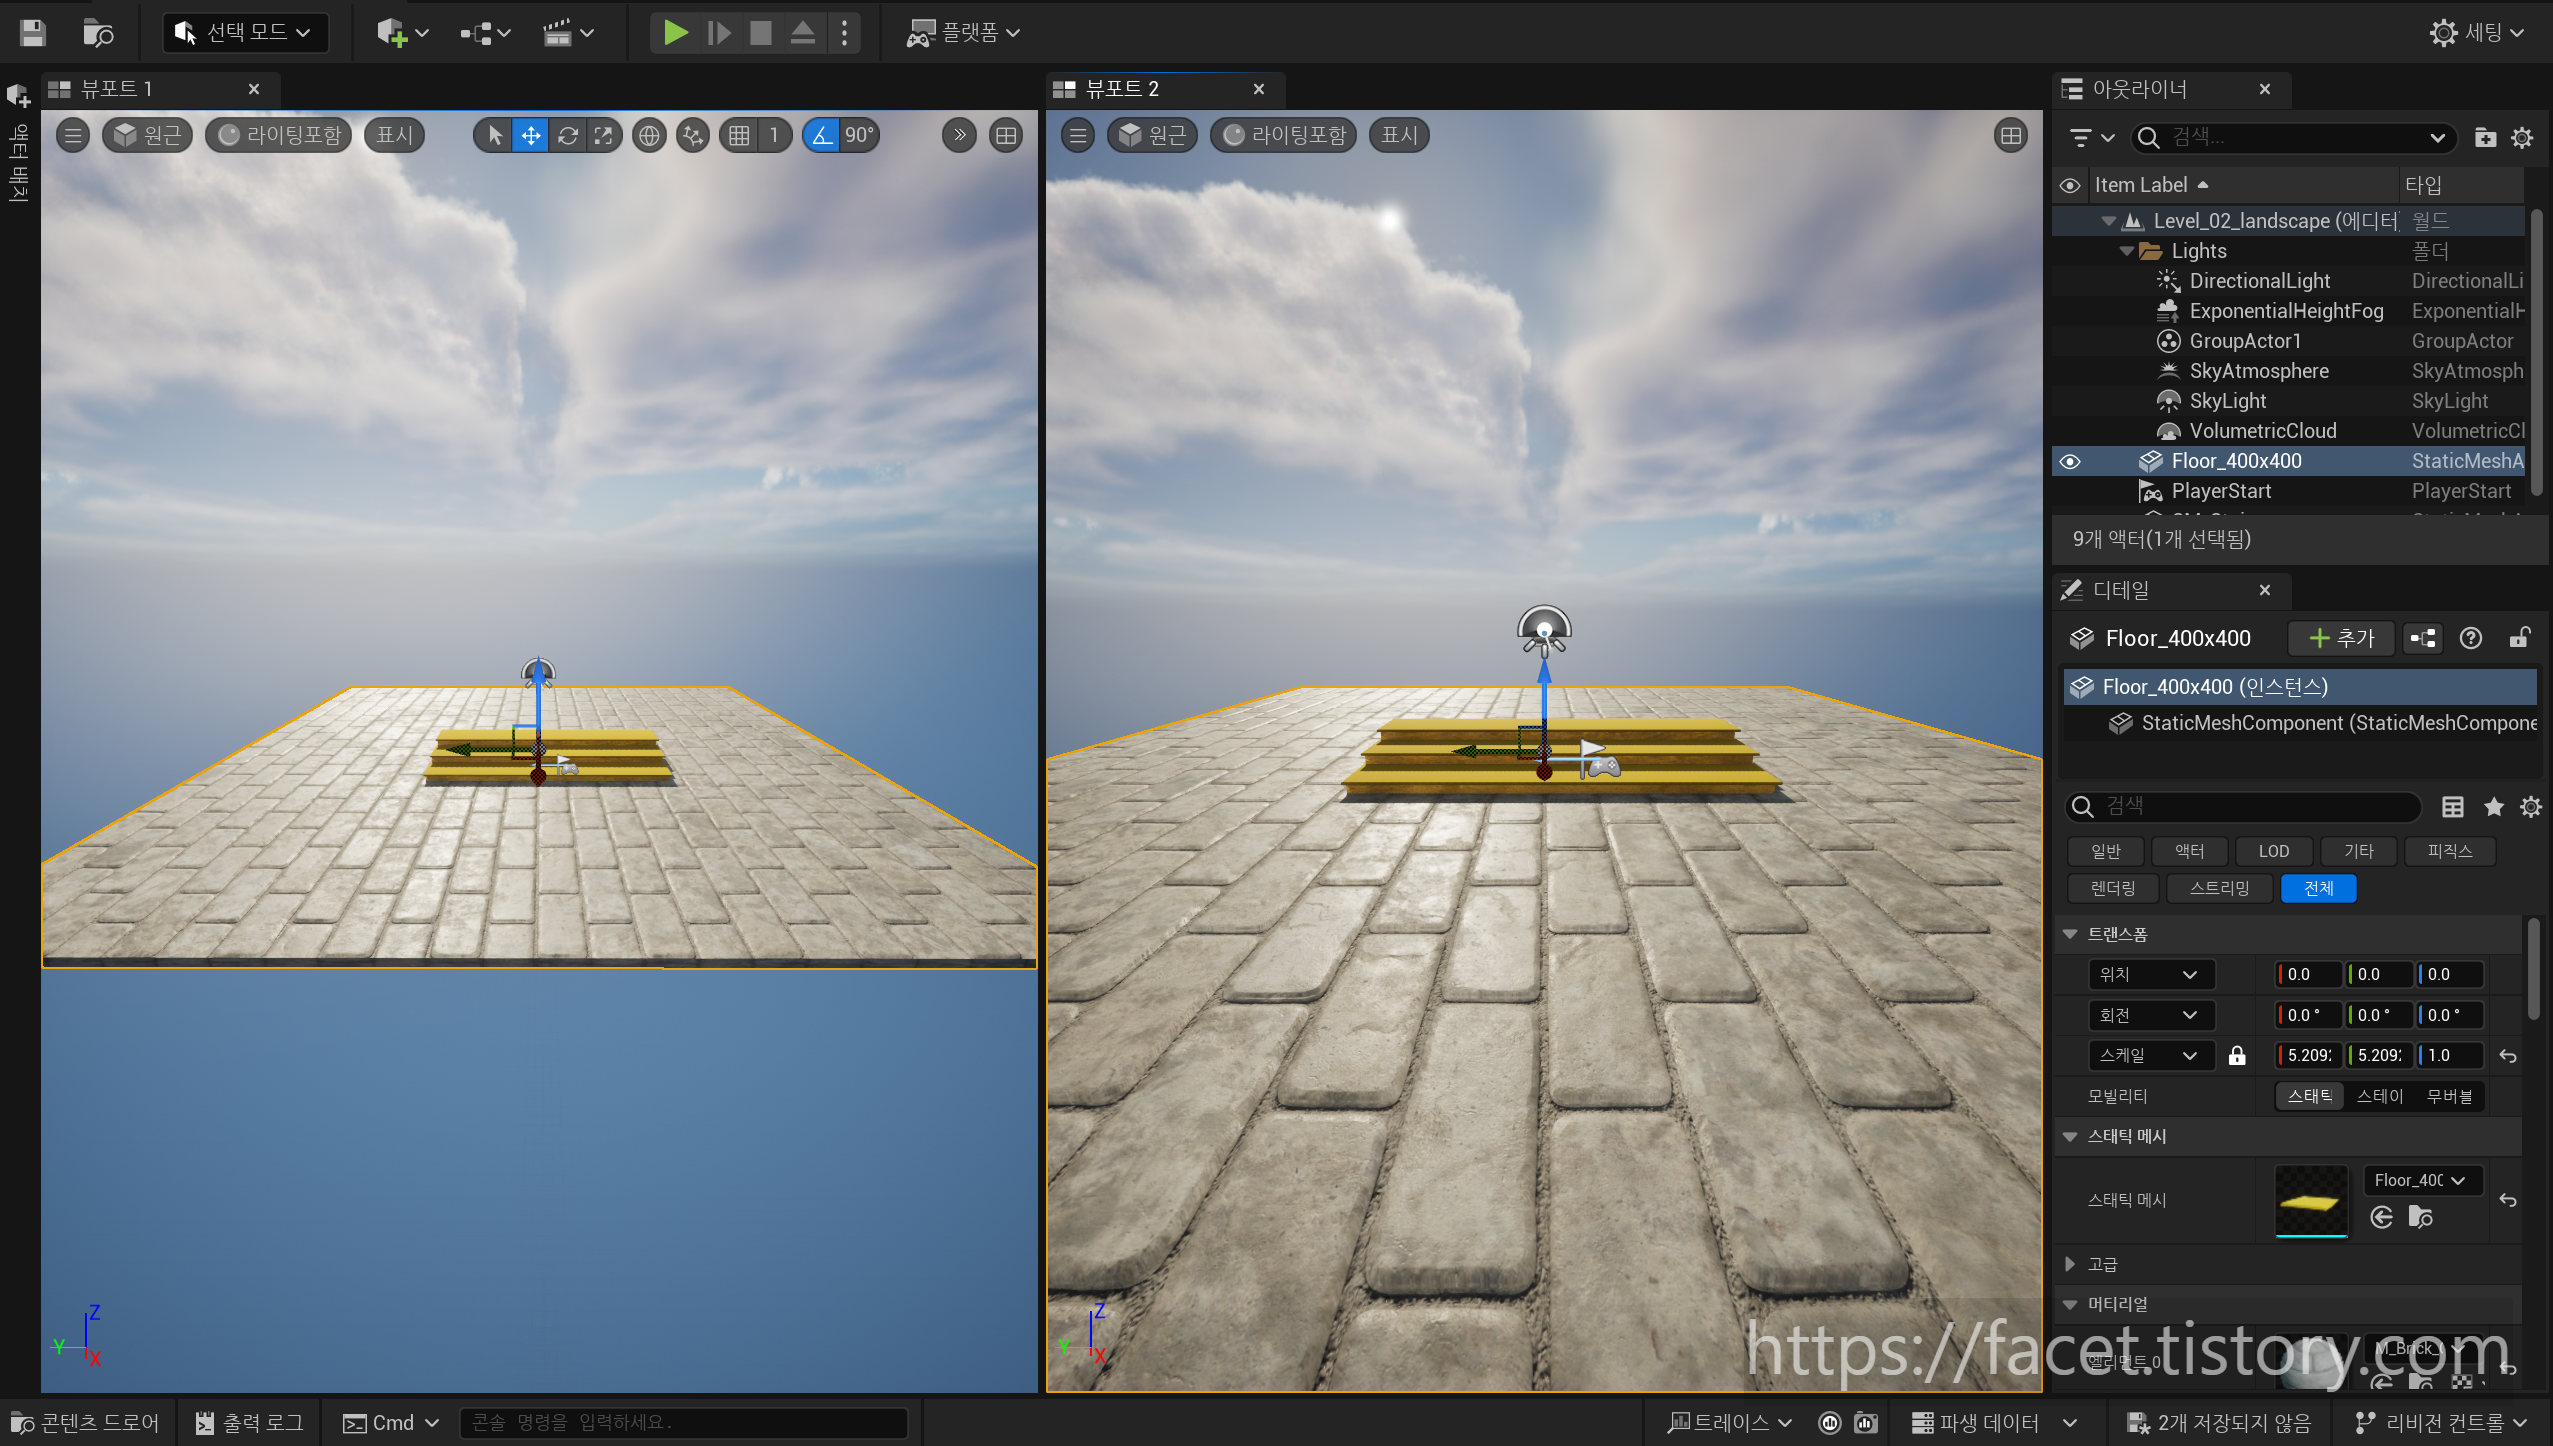Toggle rotation snap angle icon
Viewport: 2553px width, 1446px height.
tap(822, 135)
